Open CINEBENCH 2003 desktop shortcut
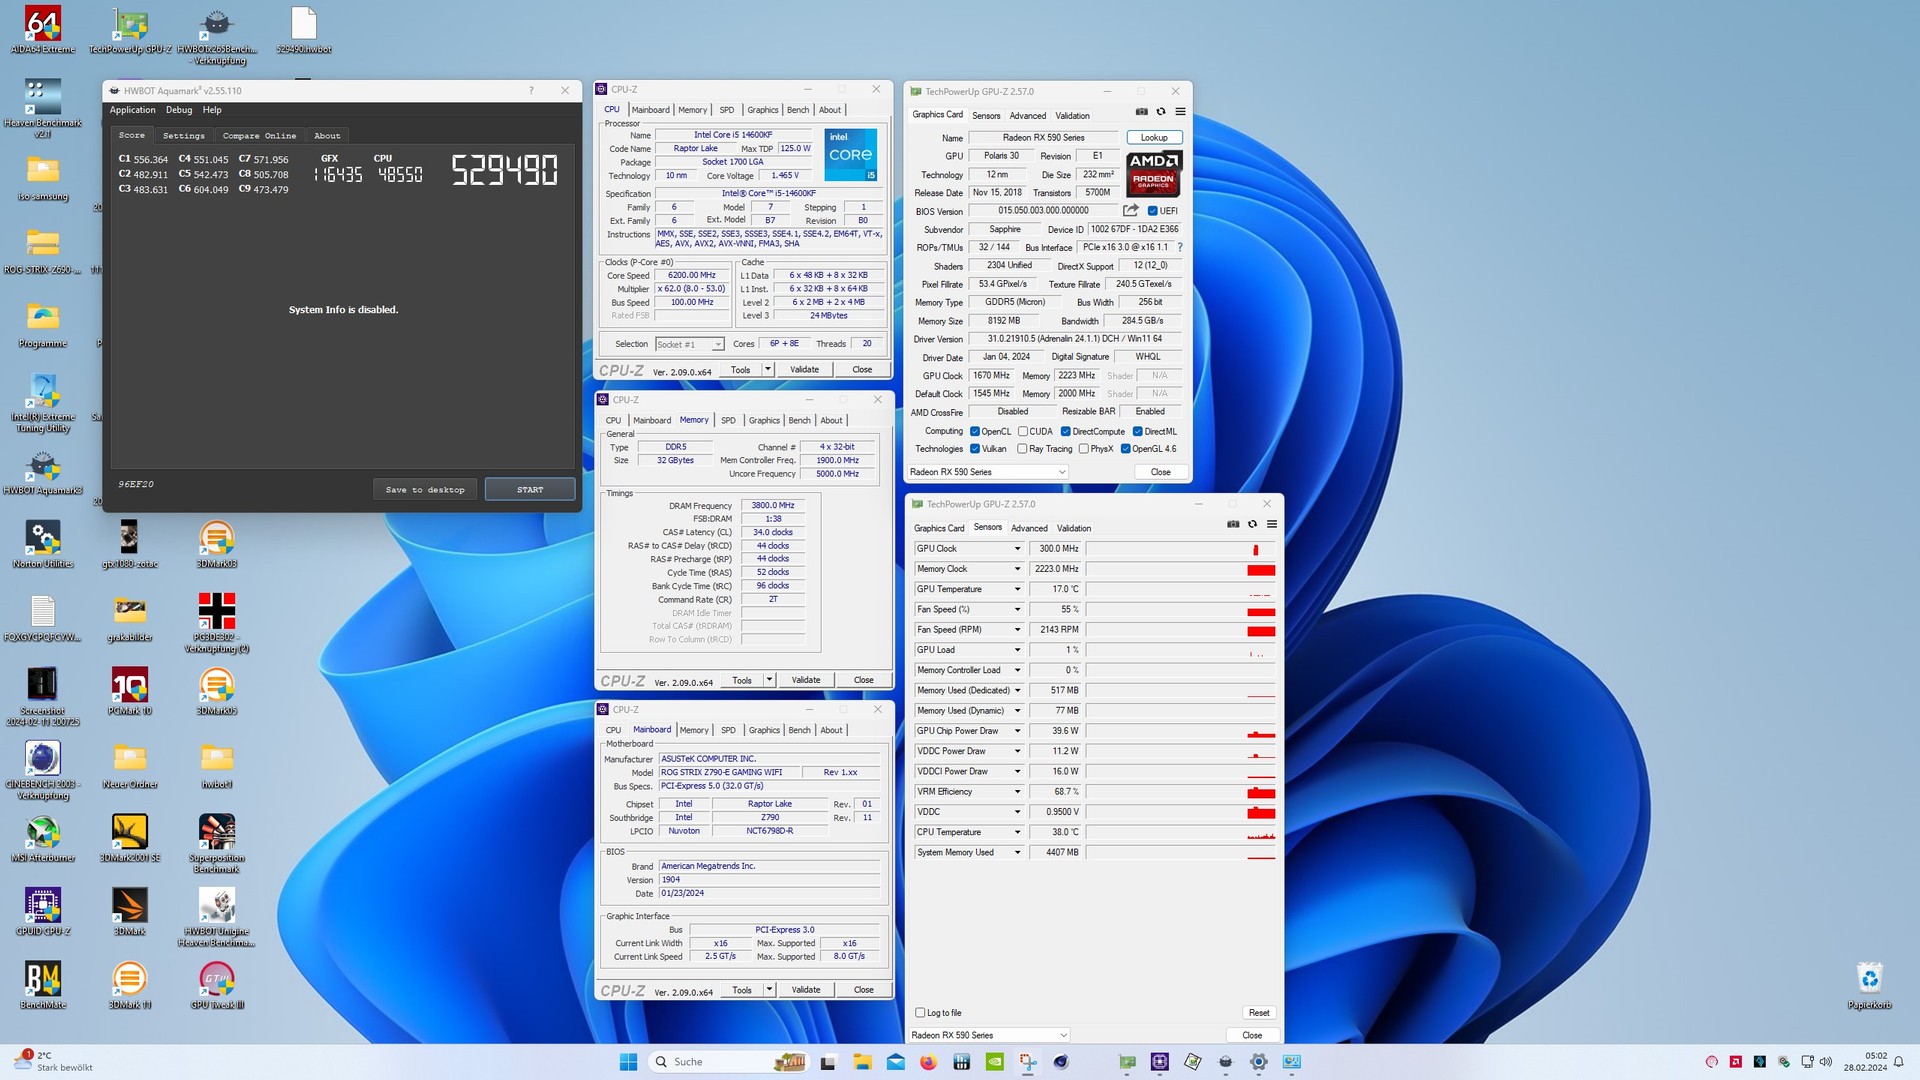 tap(43, 770)
